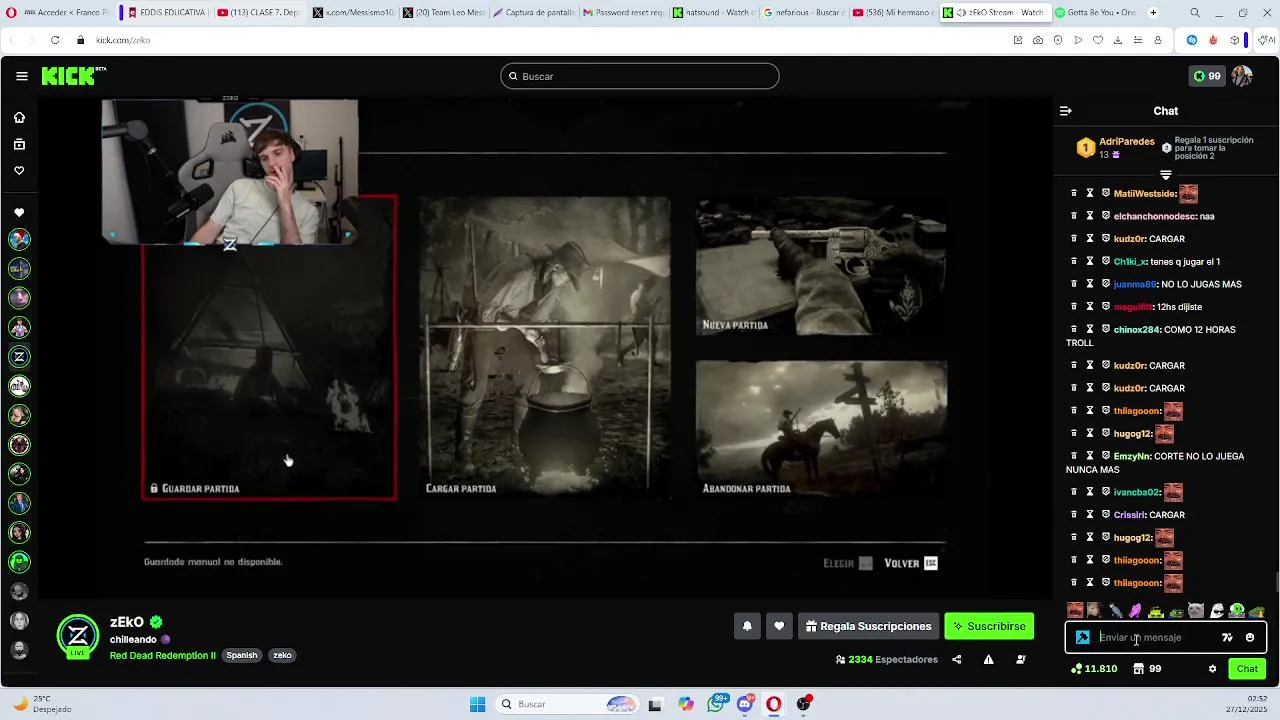Switch to the Captura de pantalla tab

click(x=533, y=13)
